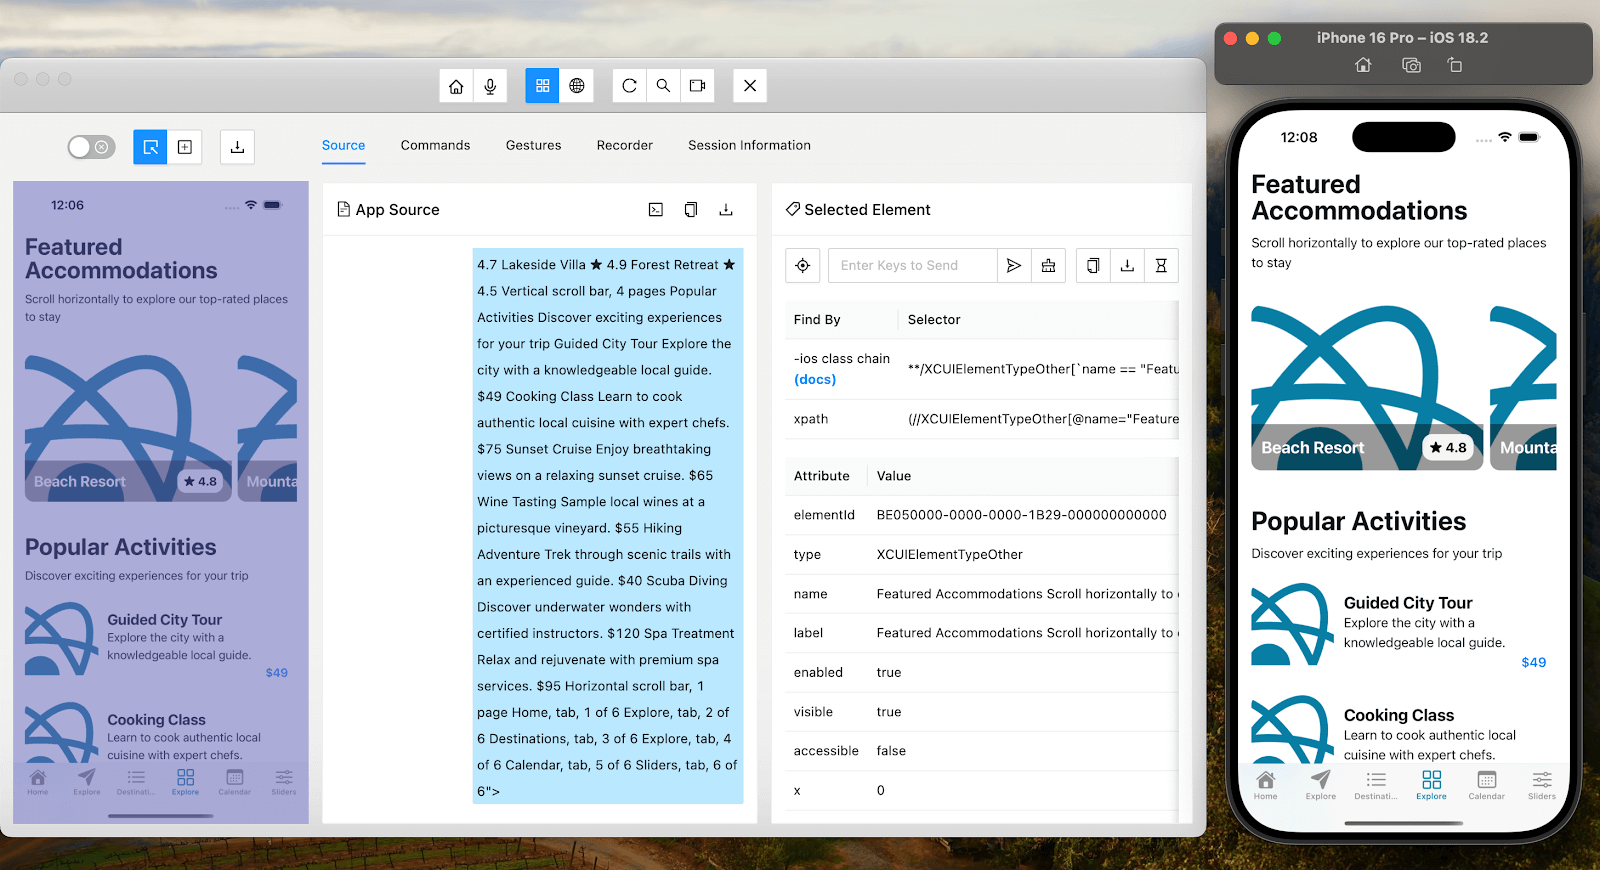Click the Simulator title iPhone 16 Pro – iOS 18.2
The width and height of the screenshot is (1600, 870).
click(1402, 38)
